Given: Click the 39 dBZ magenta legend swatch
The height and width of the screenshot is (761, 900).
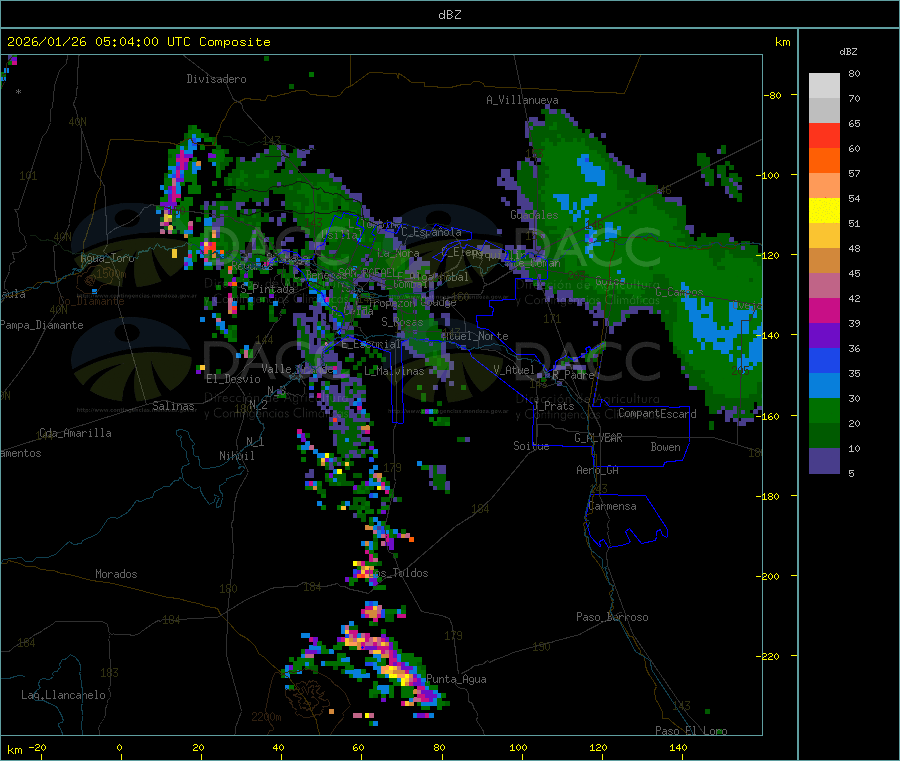Looking at the screenshot, I should click(824, 310).
